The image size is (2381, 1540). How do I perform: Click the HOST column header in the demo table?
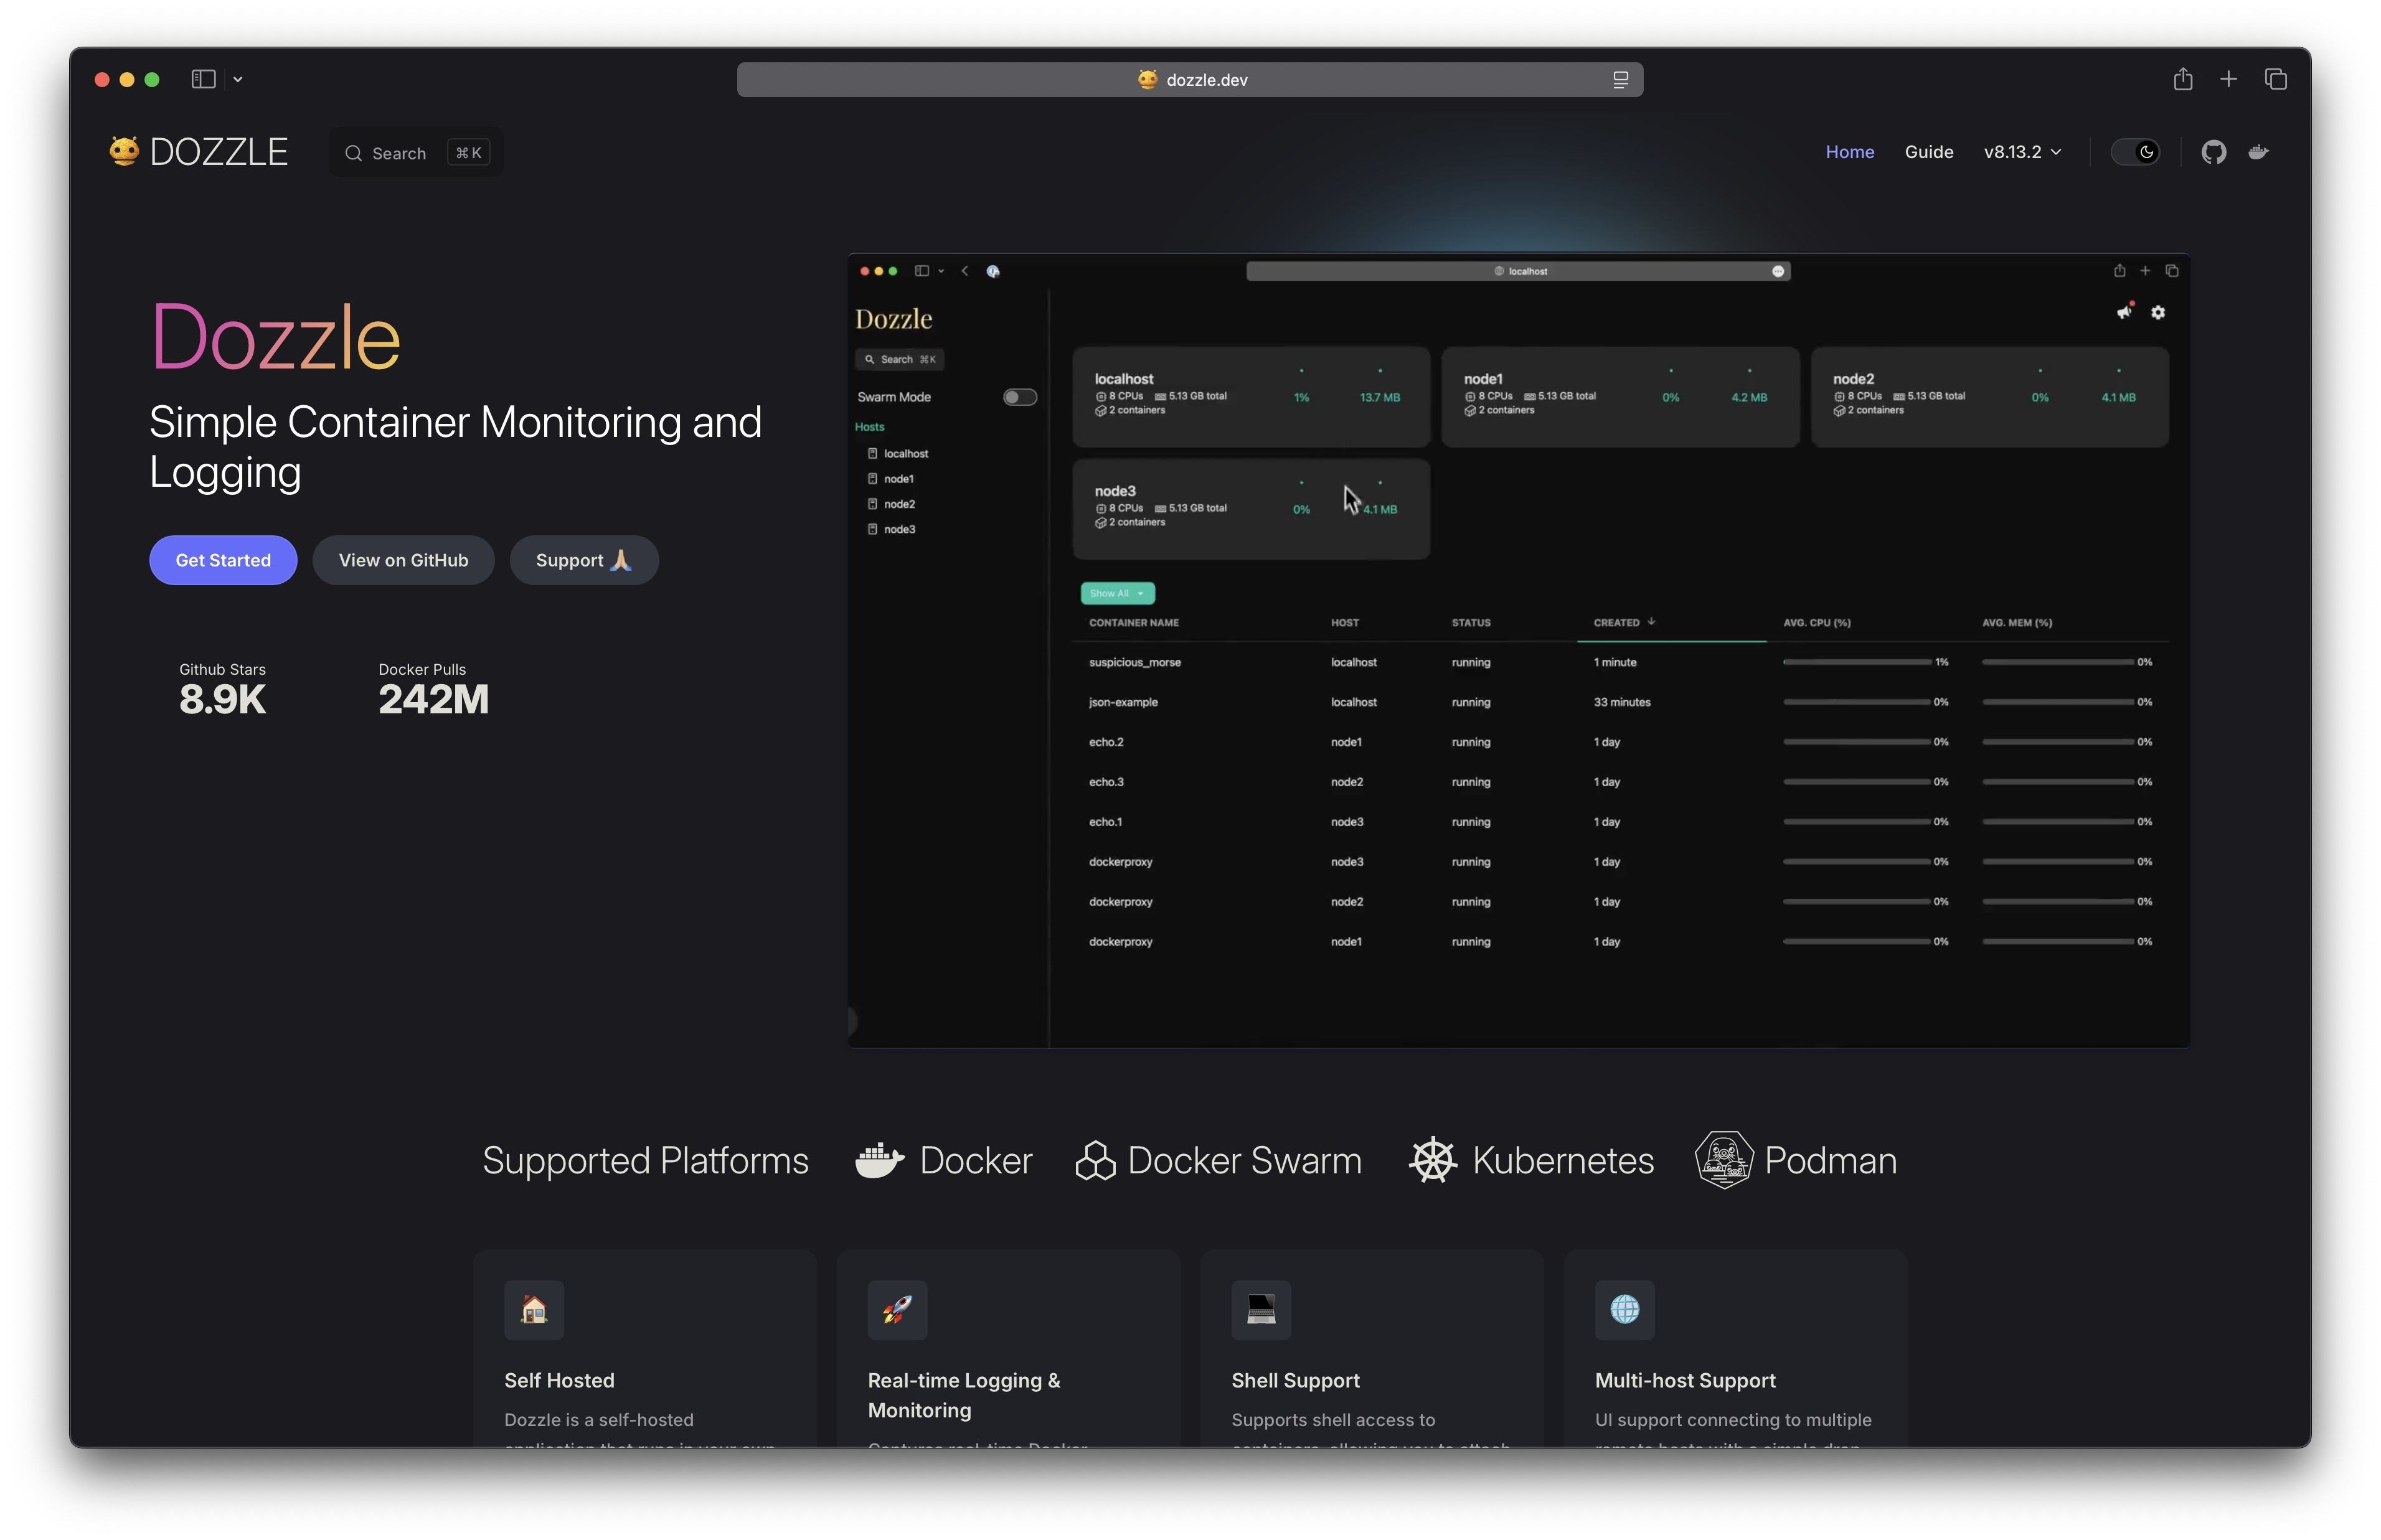pos(1344,623)
